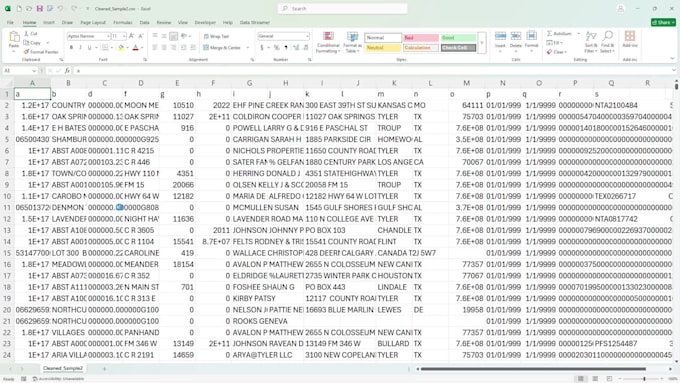Open the font size dropdown
Screen dimensions: 680x383
124,36
